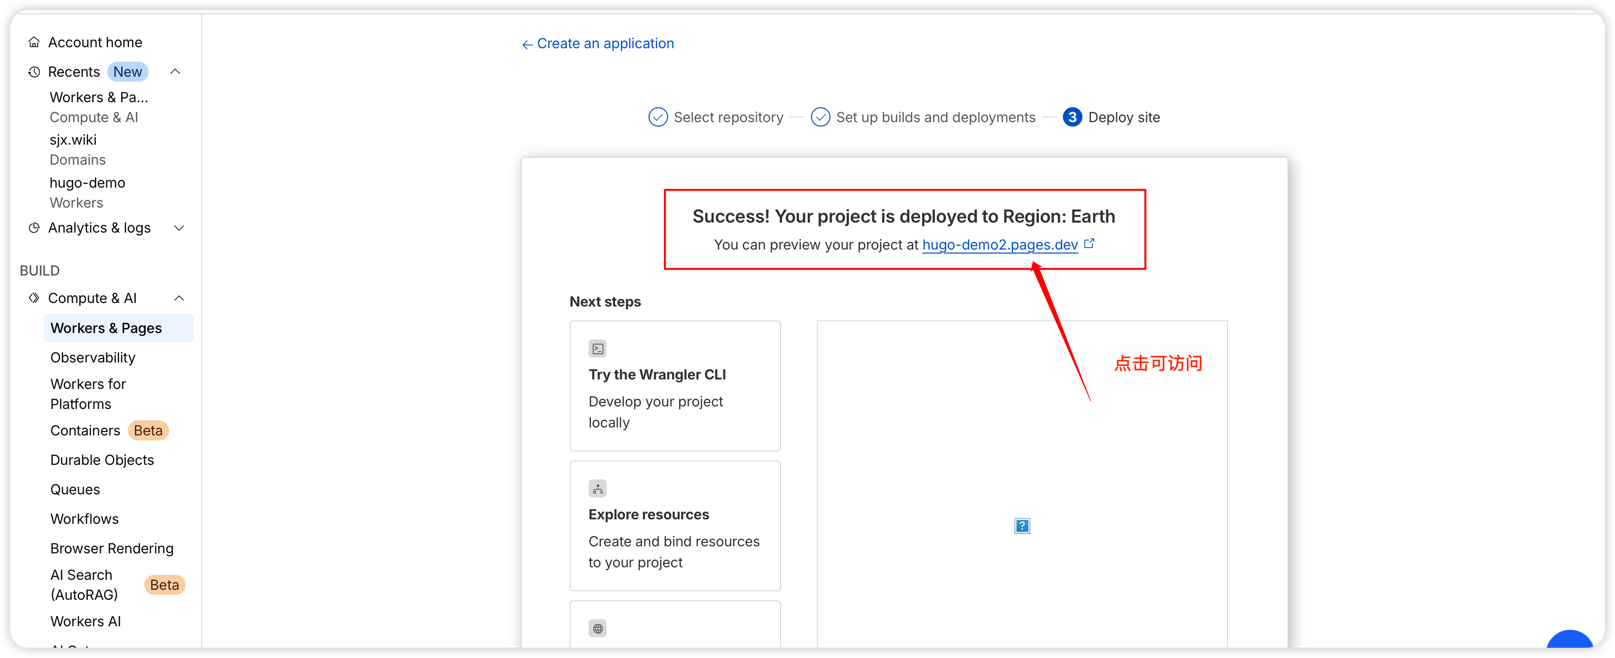1615x658 pixels.
Task: Click the external link icon beside hugo-demo2.pages.dev
Action: 1089,244
